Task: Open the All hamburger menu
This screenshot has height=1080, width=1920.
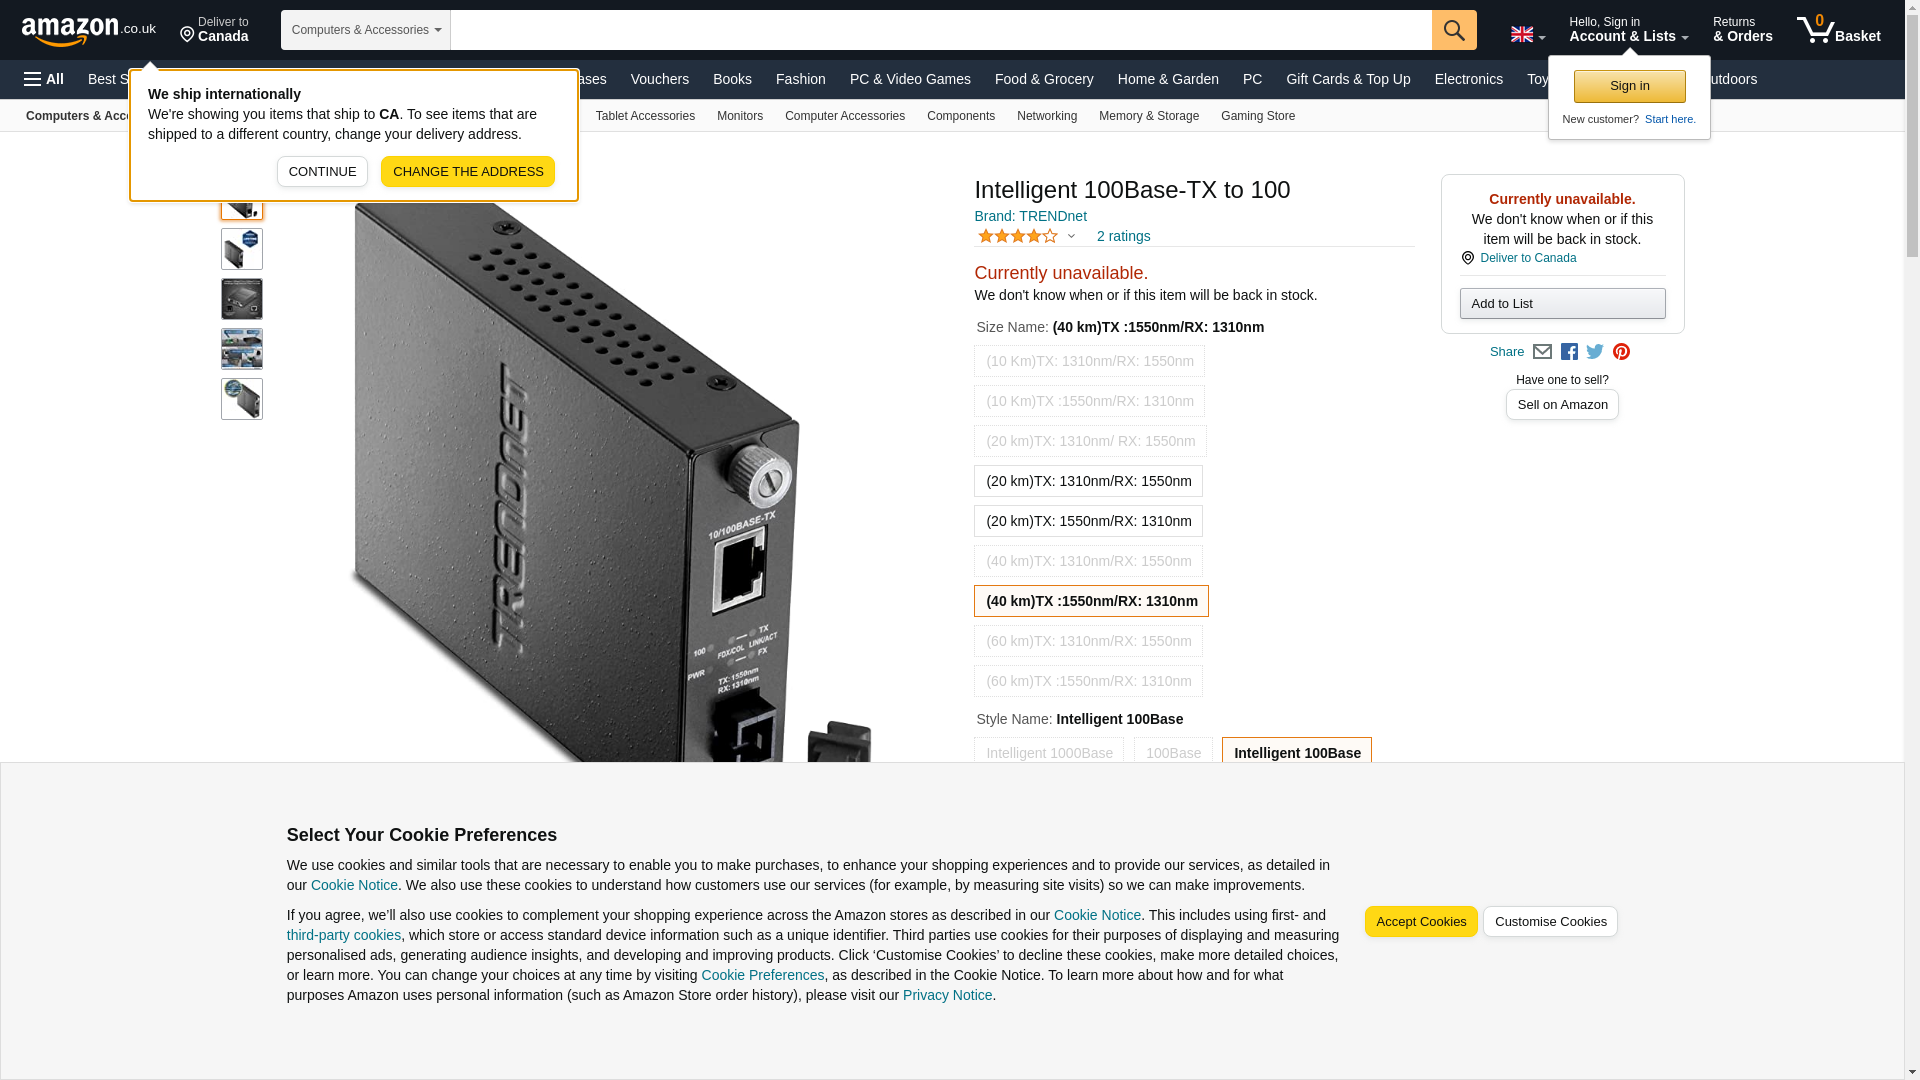Action: tap(44, 79)
